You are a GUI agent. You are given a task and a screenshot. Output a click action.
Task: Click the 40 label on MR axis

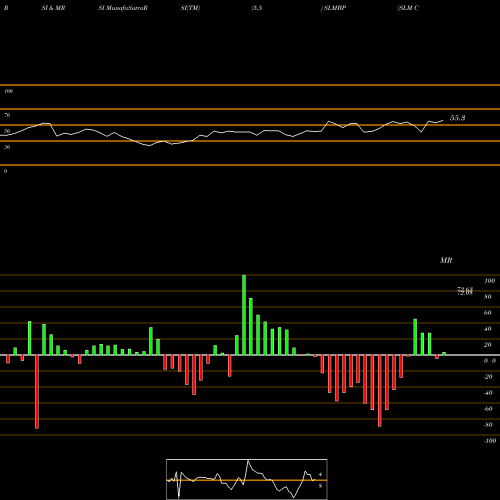coord(488,329)
